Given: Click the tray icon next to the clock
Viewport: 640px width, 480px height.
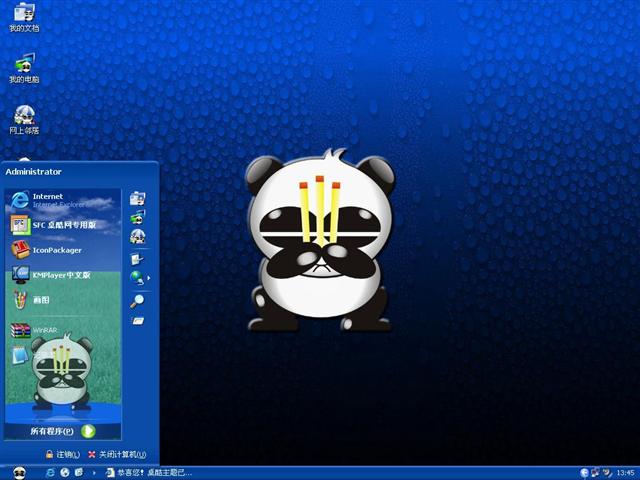Looking at the screenshot, I should coord(608,473).
